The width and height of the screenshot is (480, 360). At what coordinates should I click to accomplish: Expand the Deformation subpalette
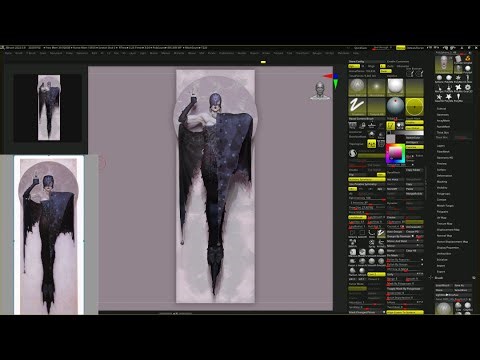coord(444,176)
